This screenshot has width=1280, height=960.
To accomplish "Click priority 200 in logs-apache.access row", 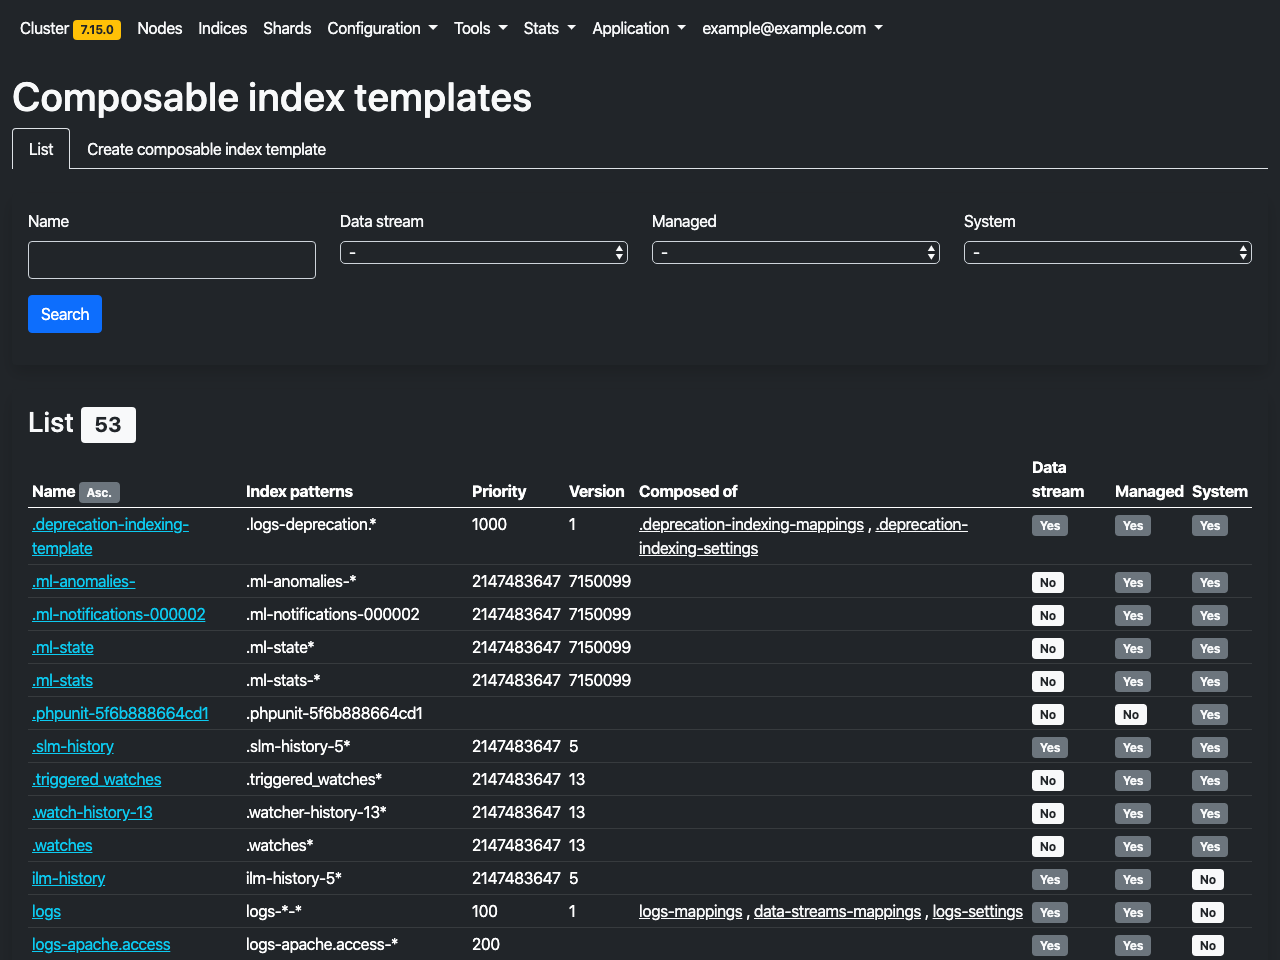I will (x=486, y=944).
